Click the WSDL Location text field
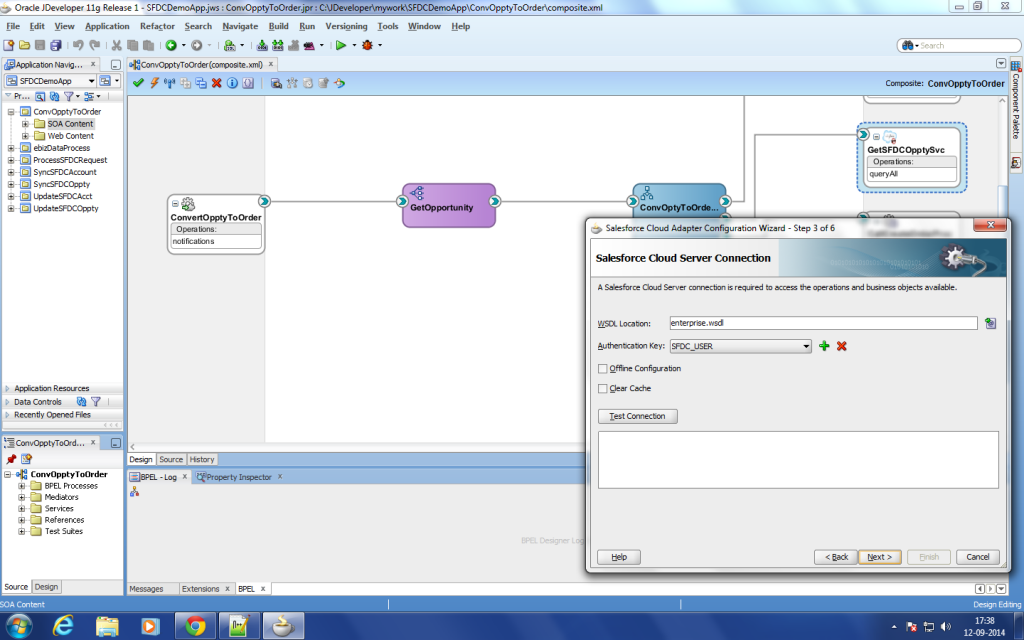Viewport: 1024px width, 640px height. (823, 323)
